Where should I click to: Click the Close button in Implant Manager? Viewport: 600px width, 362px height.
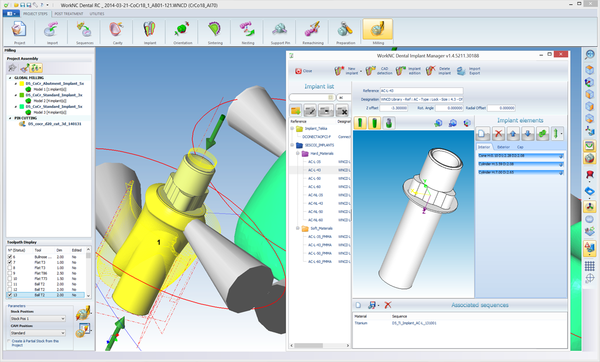[x=303, y=71]
